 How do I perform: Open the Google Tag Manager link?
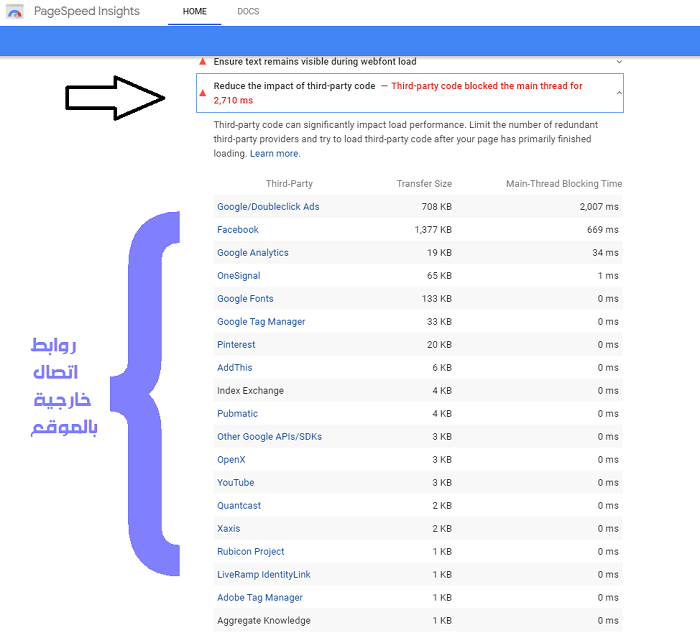pyautogui.click(x=261, y=322)
